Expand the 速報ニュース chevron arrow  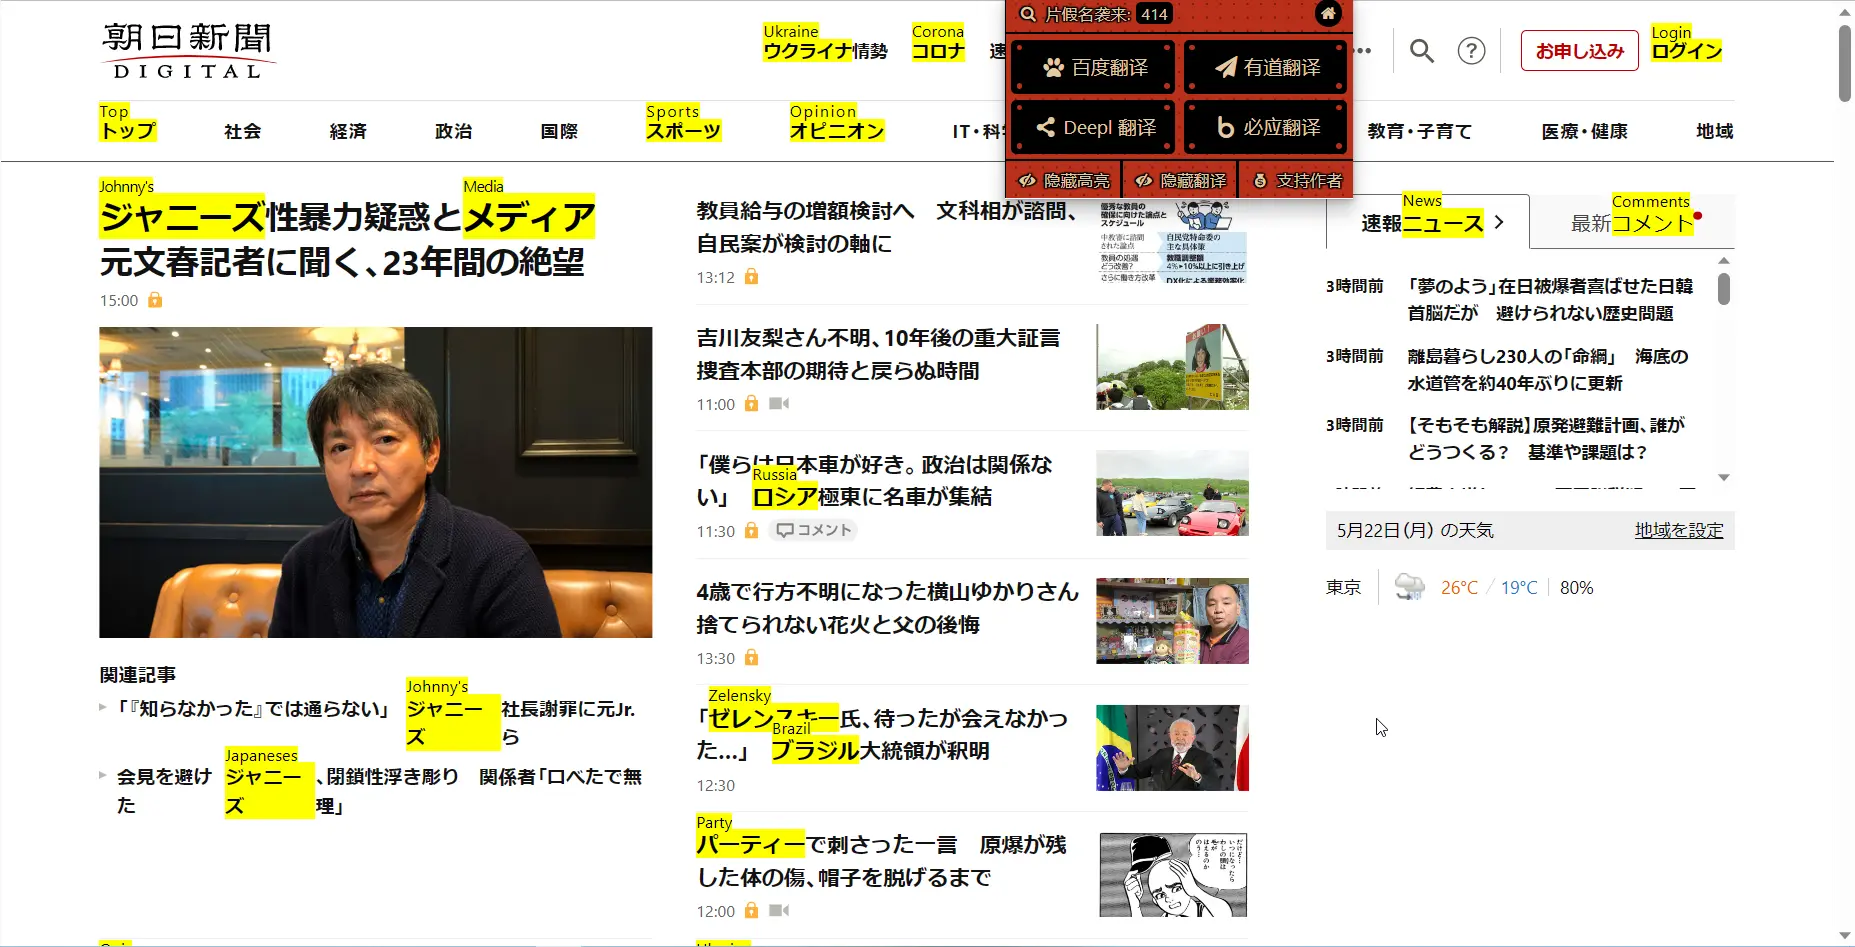[1498, 222]
